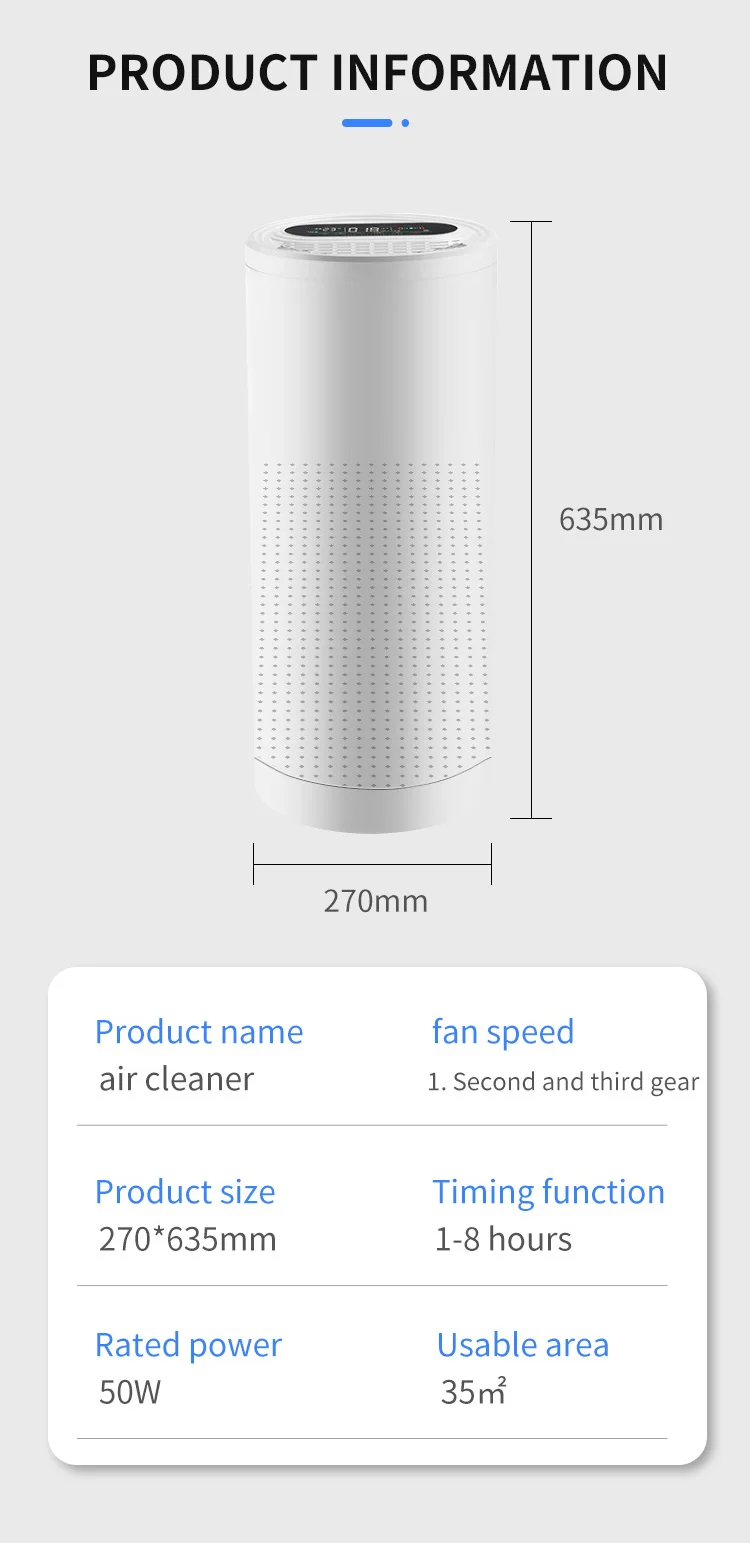Select the 270mm width label
The width and height of the screenshot is (750, 1543).
[375, 901]
